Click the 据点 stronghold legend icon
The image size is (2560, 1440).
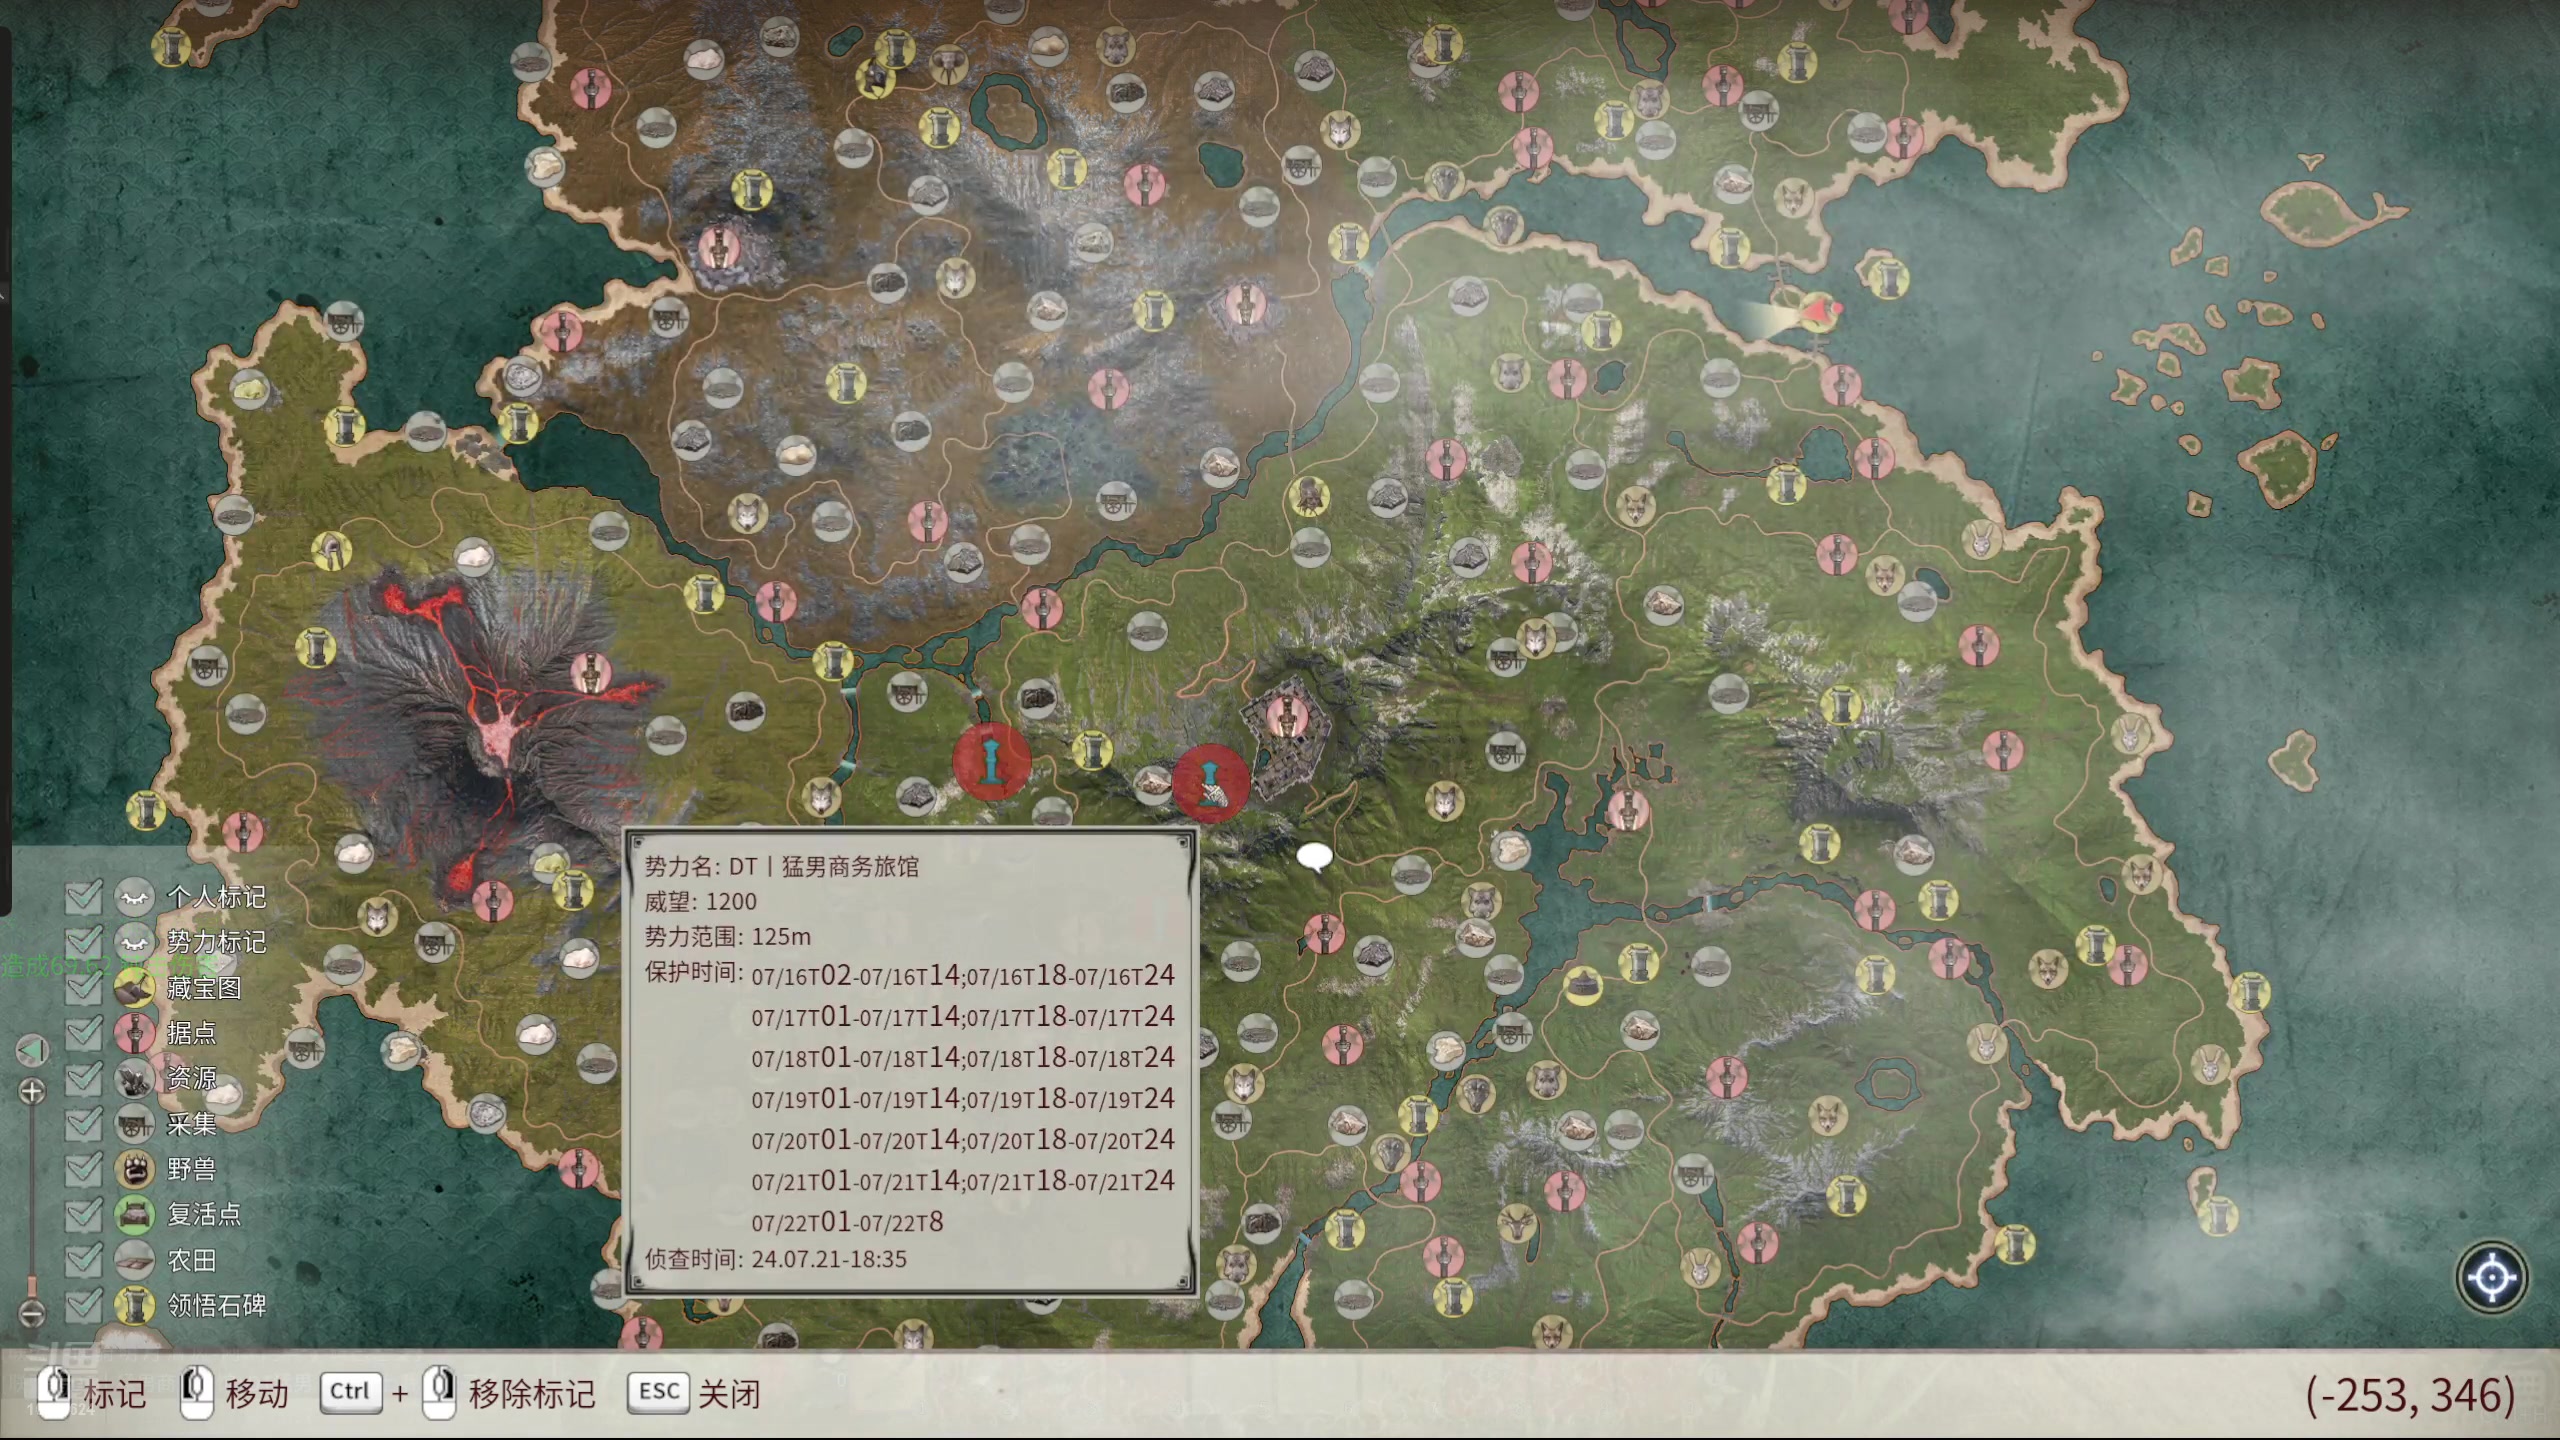coord(134,1033)
